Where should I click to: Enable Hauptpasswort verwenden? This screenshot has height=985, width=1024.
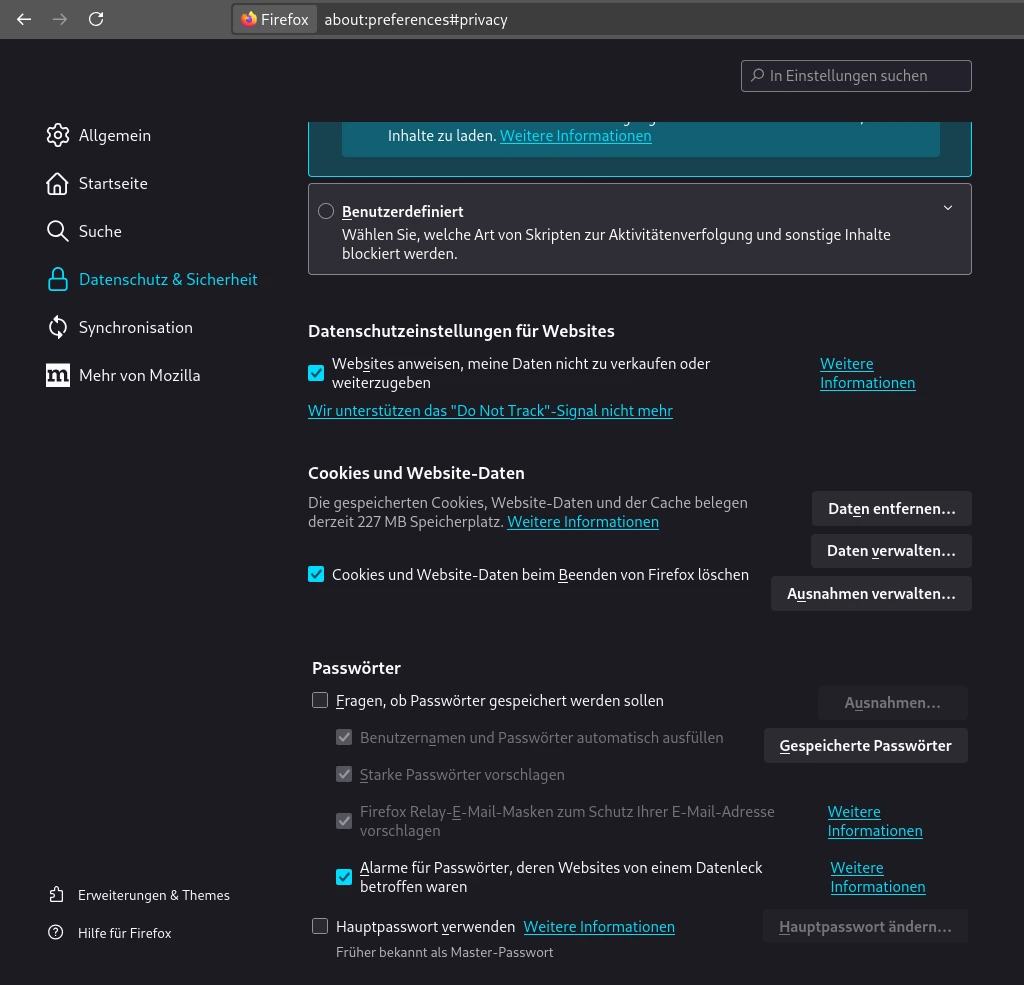(x=320, y=926)
